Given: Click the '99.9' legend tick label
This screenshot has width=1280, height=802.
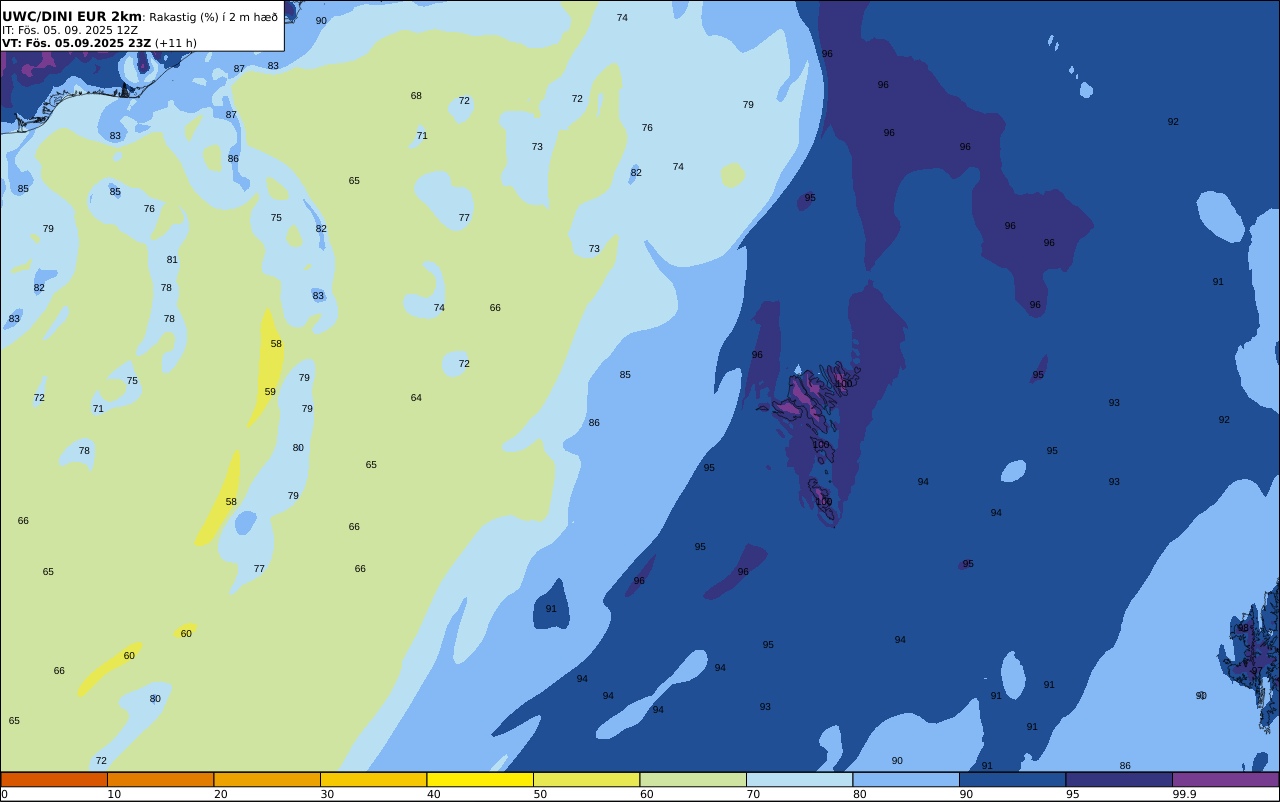Looking at the screenshot, I should pyautogui.click(x=1185, y=794).
